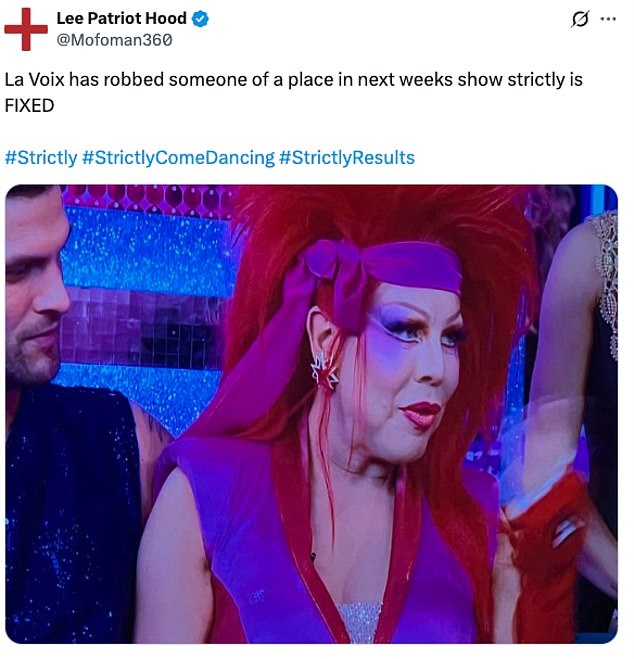Follow the #Strictly hashtag
The width and height of the screenshot is (634, 659).
(41, 158)
